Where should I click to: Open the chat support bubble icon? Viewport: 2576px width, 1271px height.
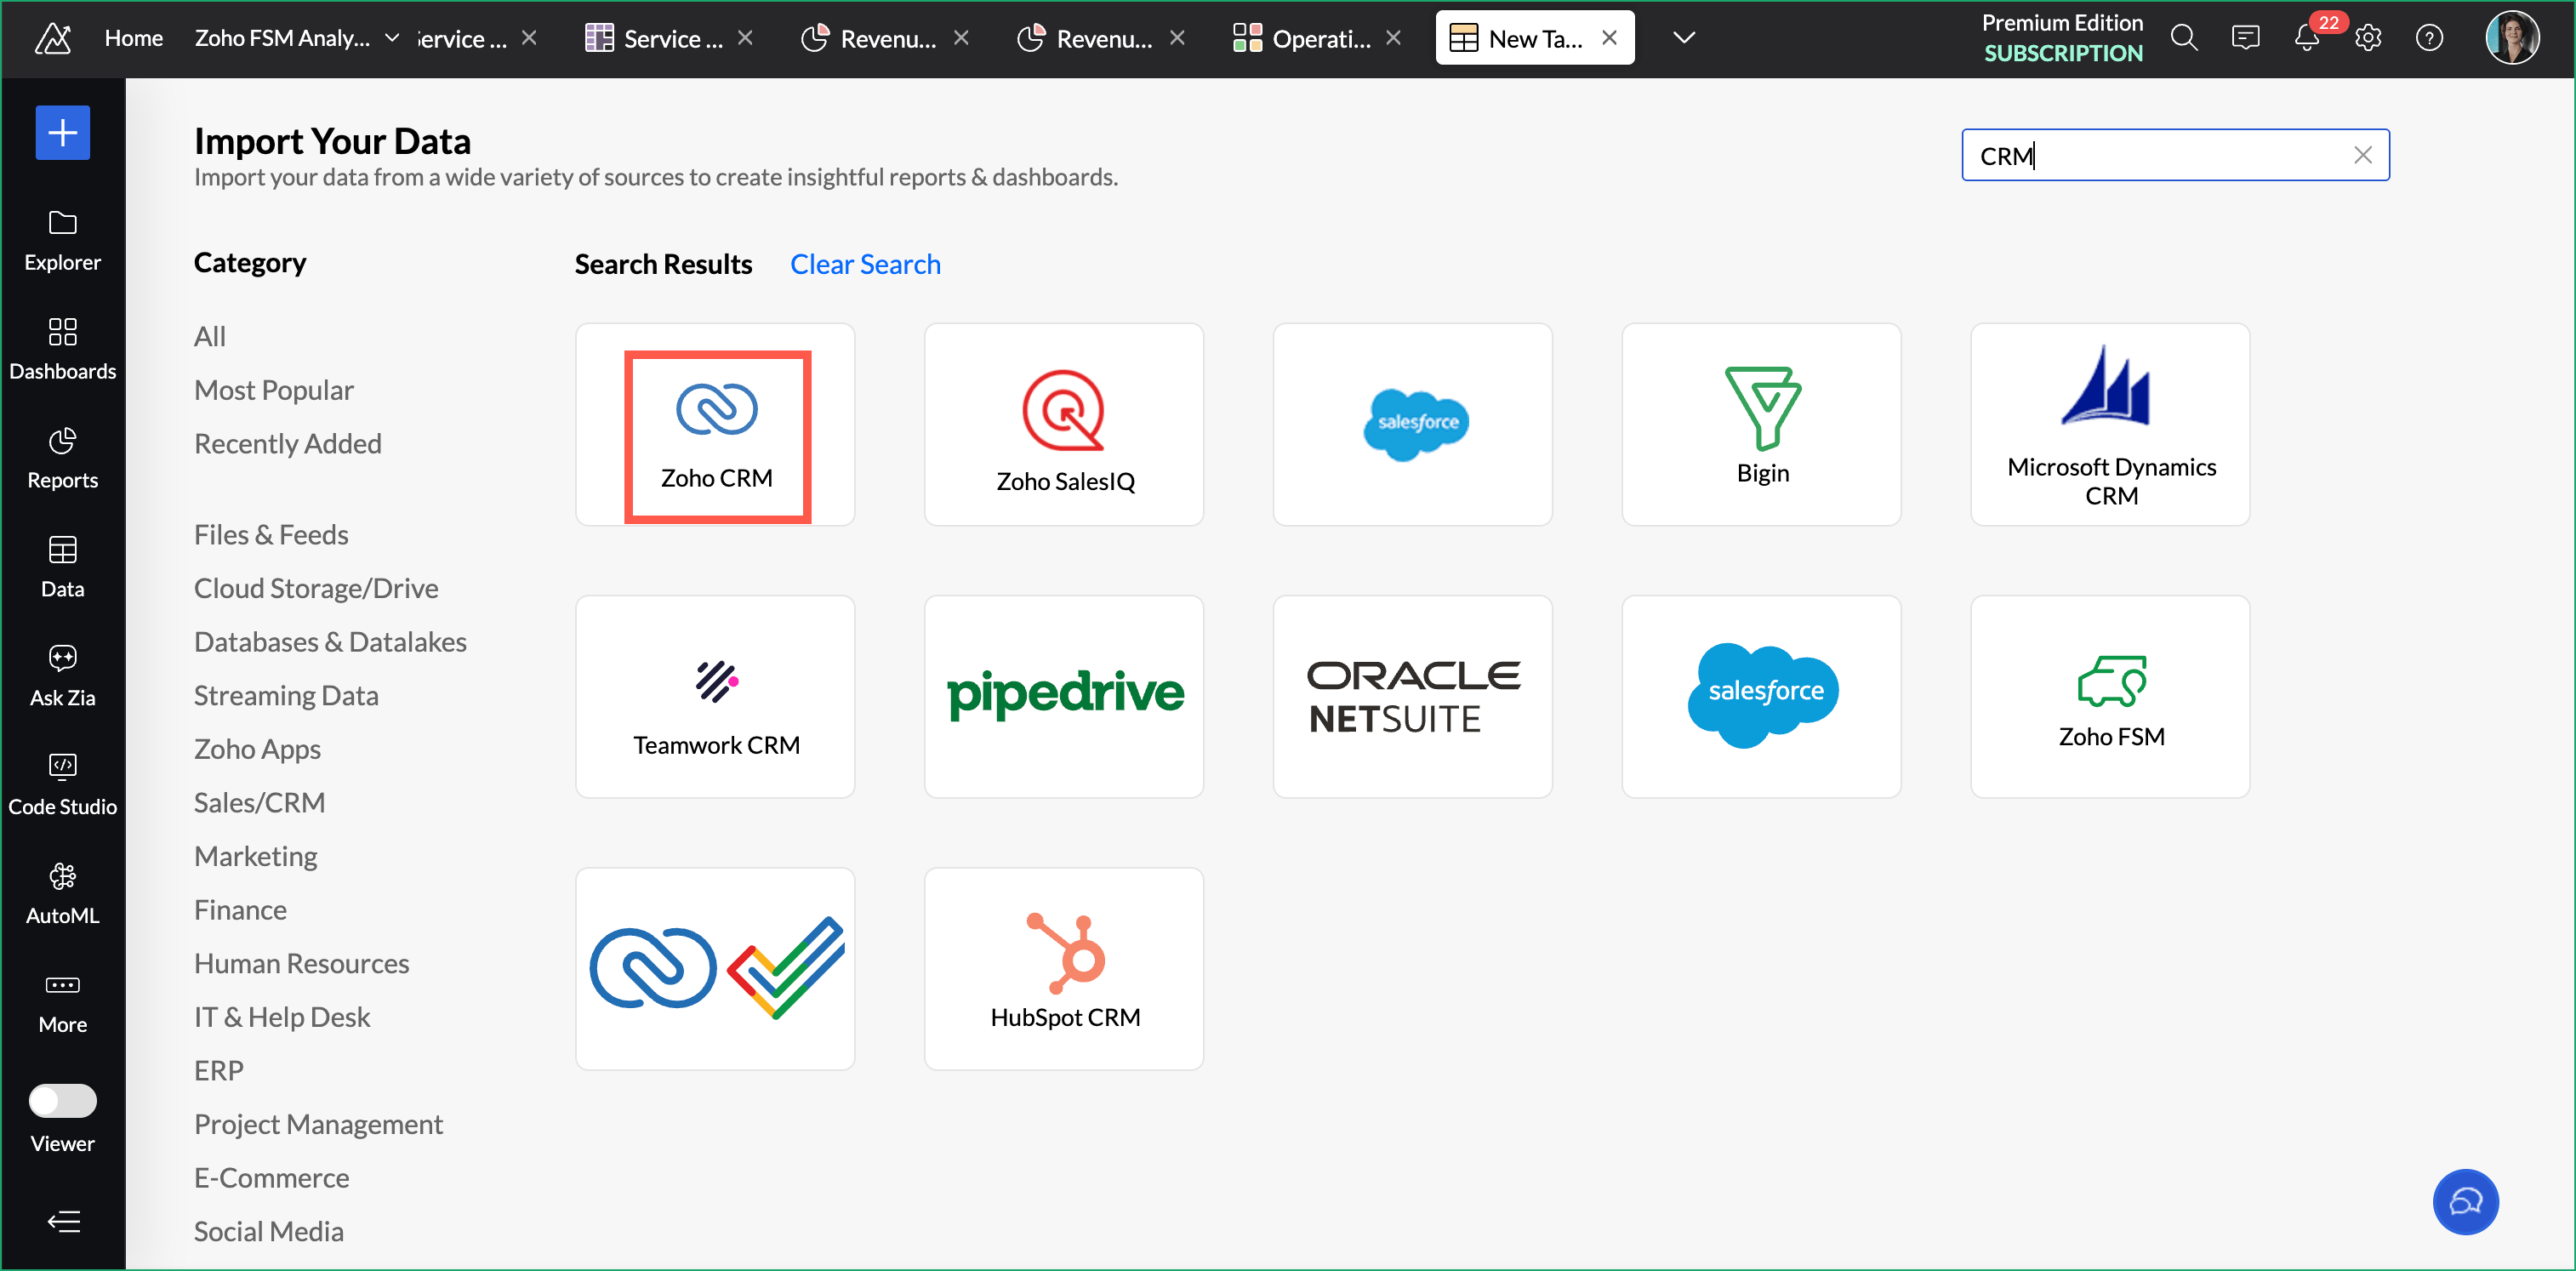(x=2464, y=1201)
